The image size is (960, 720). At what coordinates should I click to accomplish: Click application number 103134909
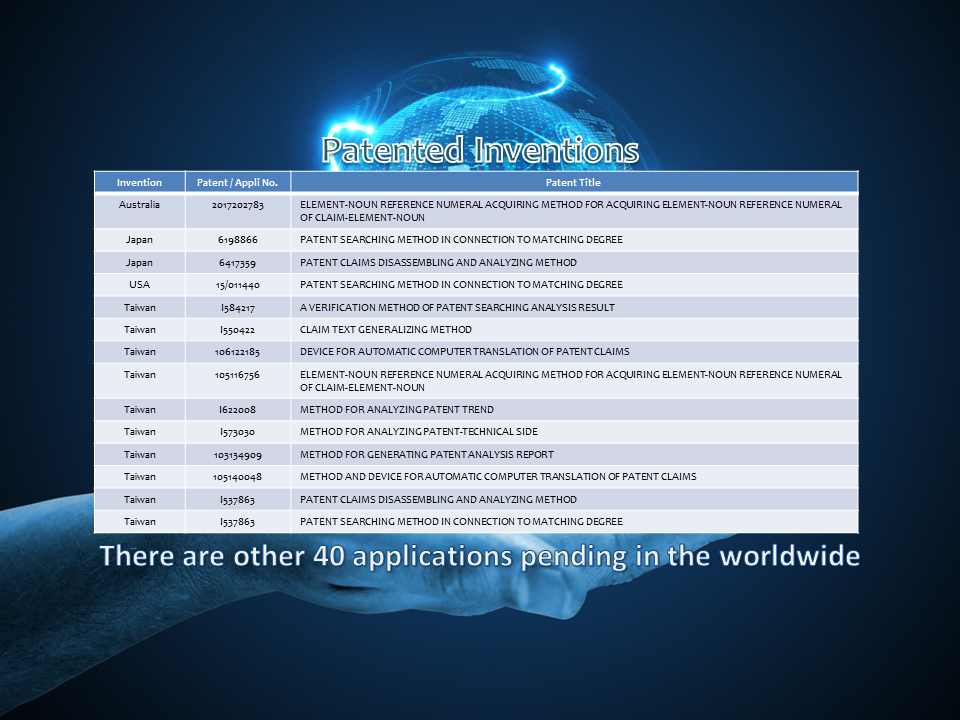point(238,455)
